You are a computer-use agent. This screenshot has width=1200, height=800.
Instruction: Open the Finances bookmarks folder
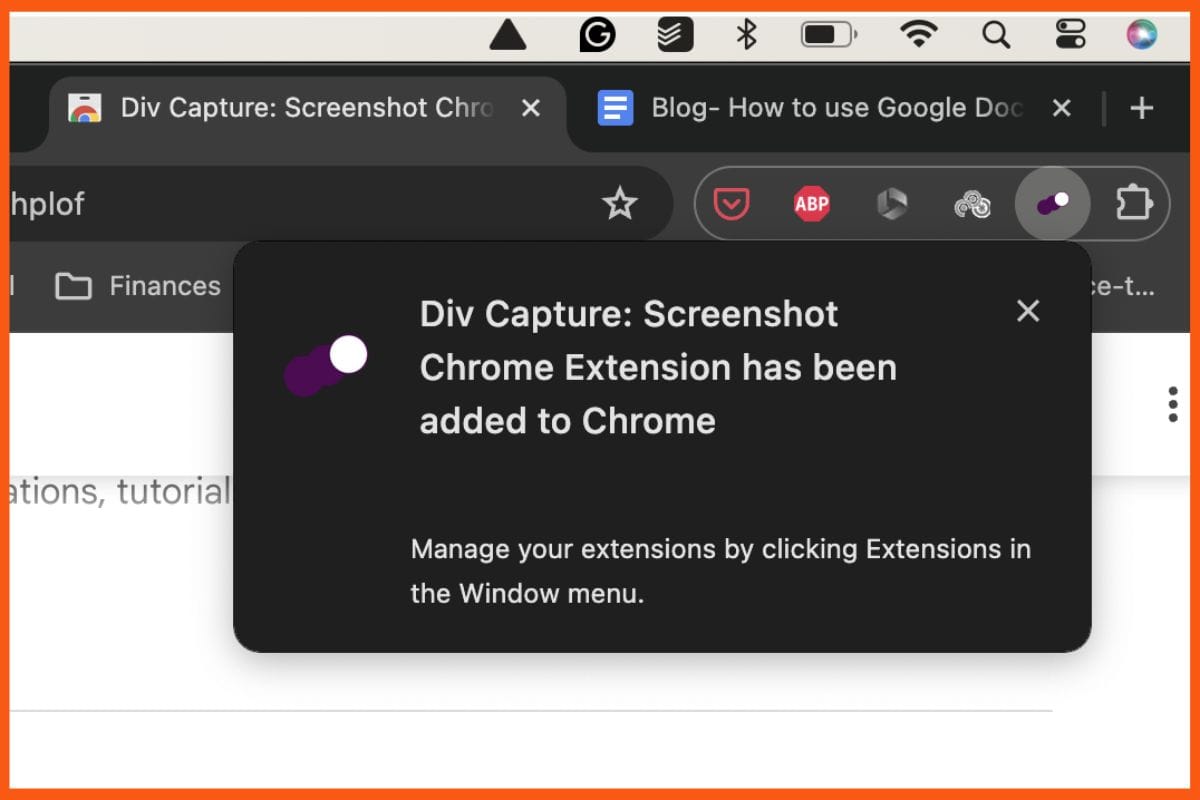(x=138, y=287)
